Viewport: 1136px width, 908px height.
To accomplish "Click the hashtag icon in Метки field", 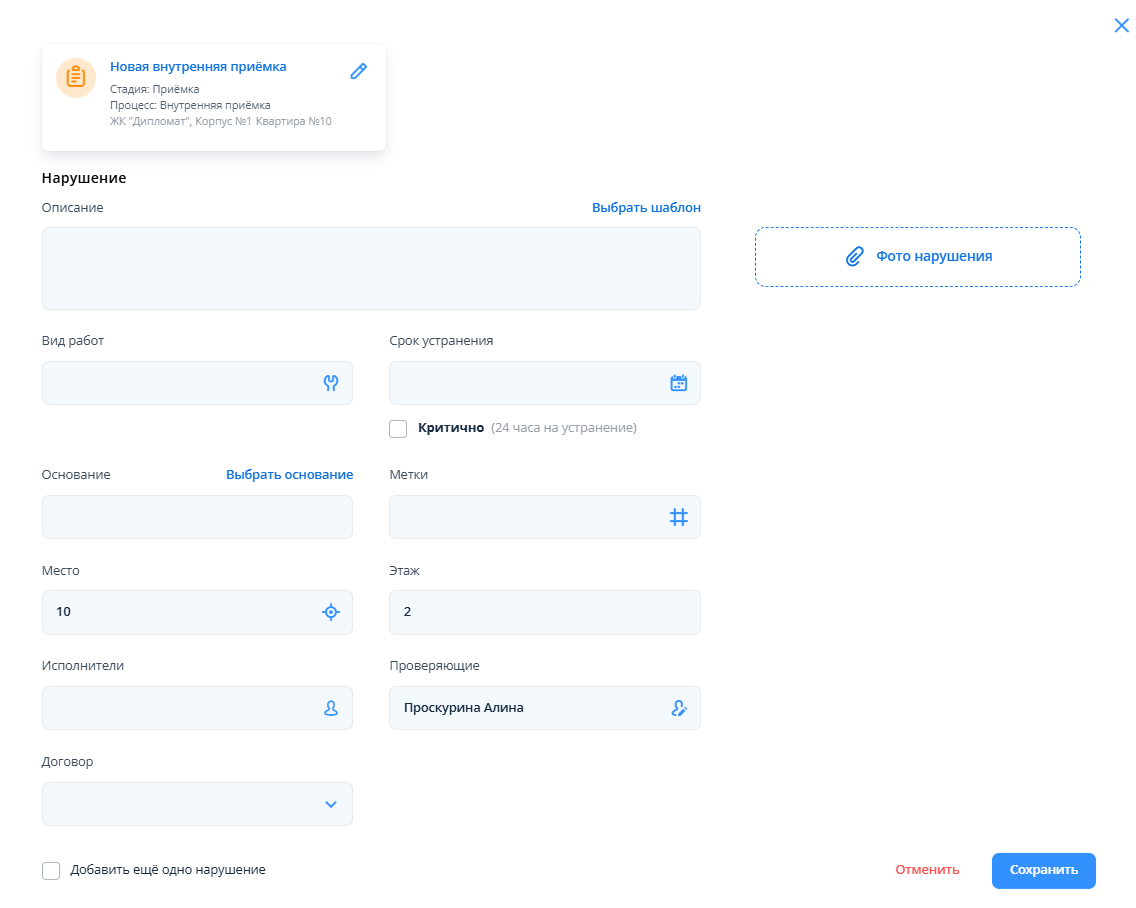I will 679,517.
